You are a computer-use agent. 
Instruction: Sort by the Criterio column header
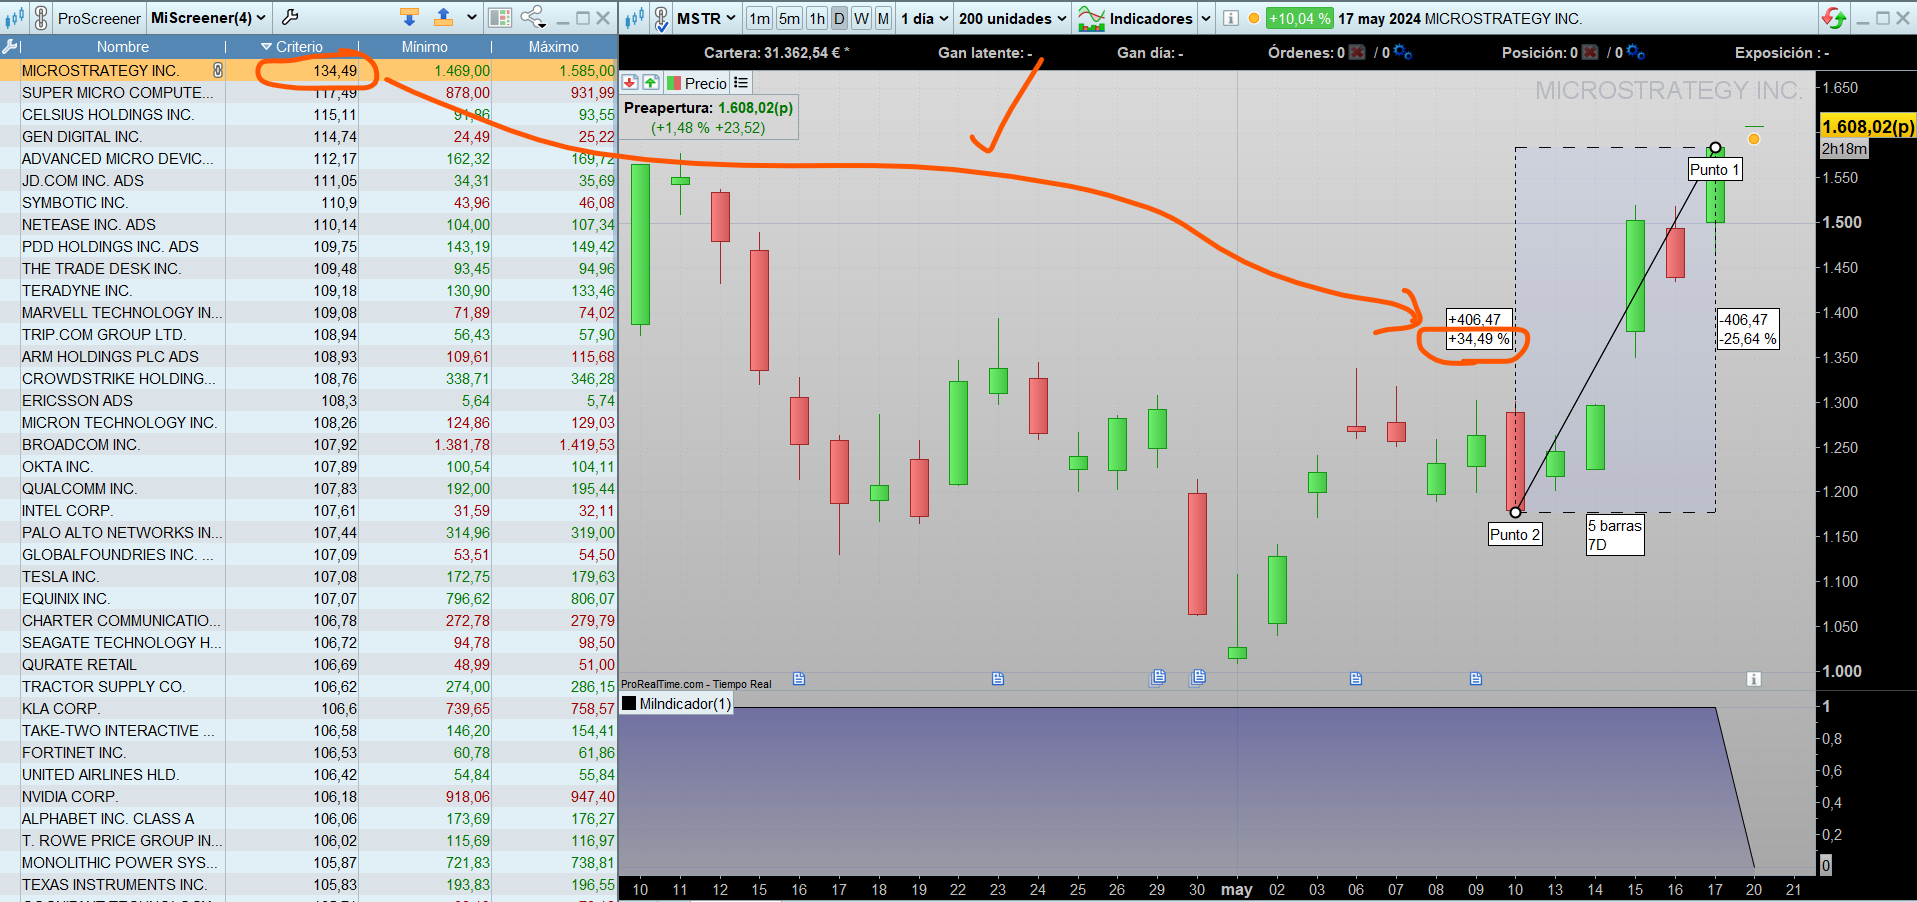click(292, 47)
